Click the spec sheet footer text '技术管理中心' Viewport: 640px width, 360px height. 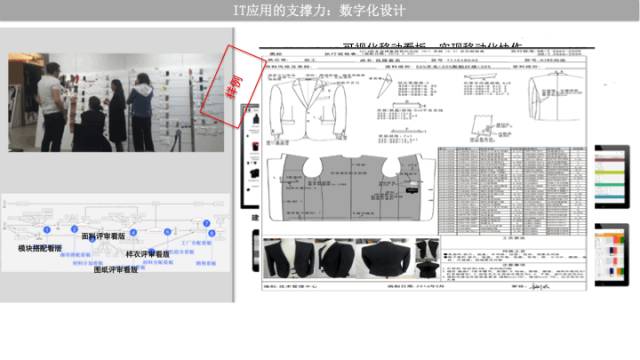pos(297,286)
